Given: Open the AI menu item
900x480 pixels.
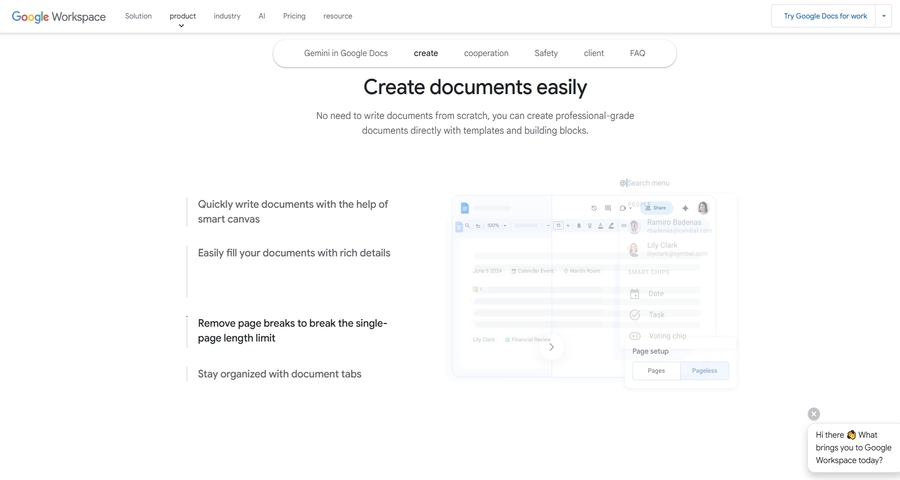Looking at the screenshot, I should [x=262, y=16].
